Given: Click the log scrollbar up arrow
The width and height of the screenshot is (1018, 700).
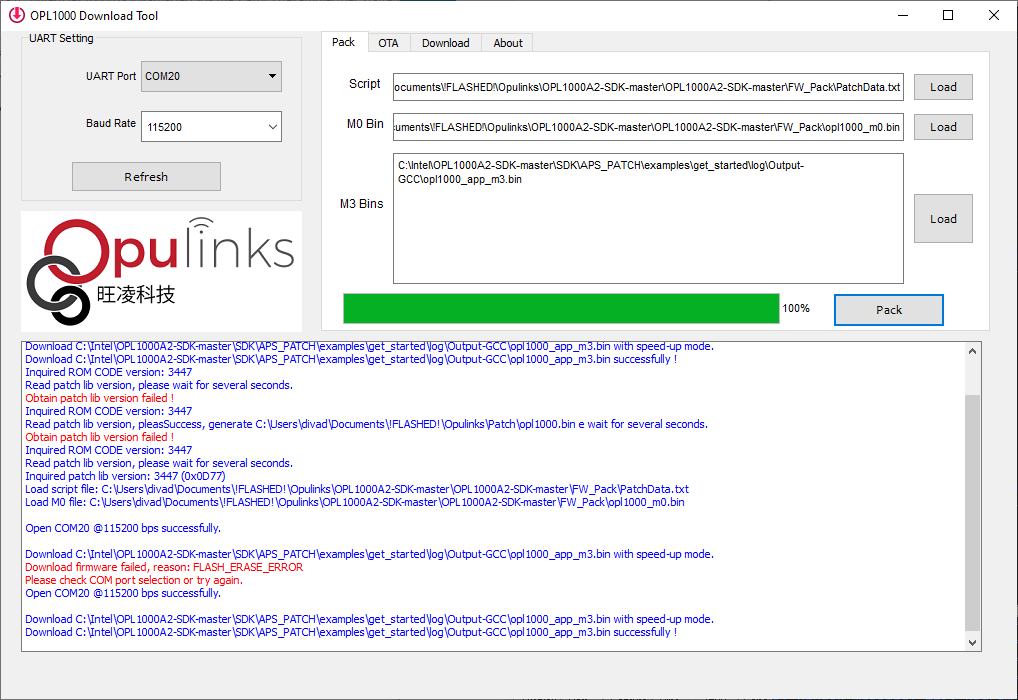Looking at the screenshot, I should click(972, 351).
